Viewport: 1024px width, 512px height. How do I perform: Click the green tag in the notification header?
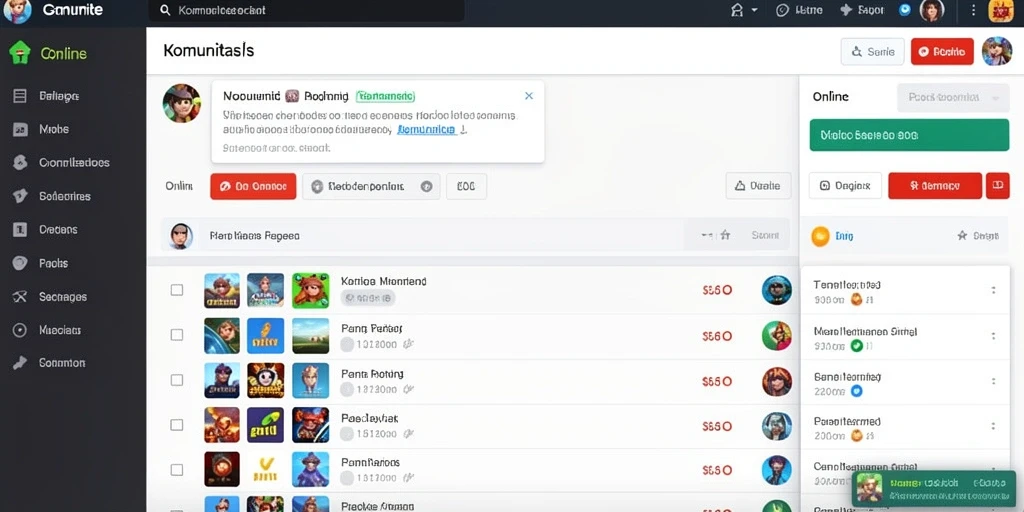tap(385, 96)
